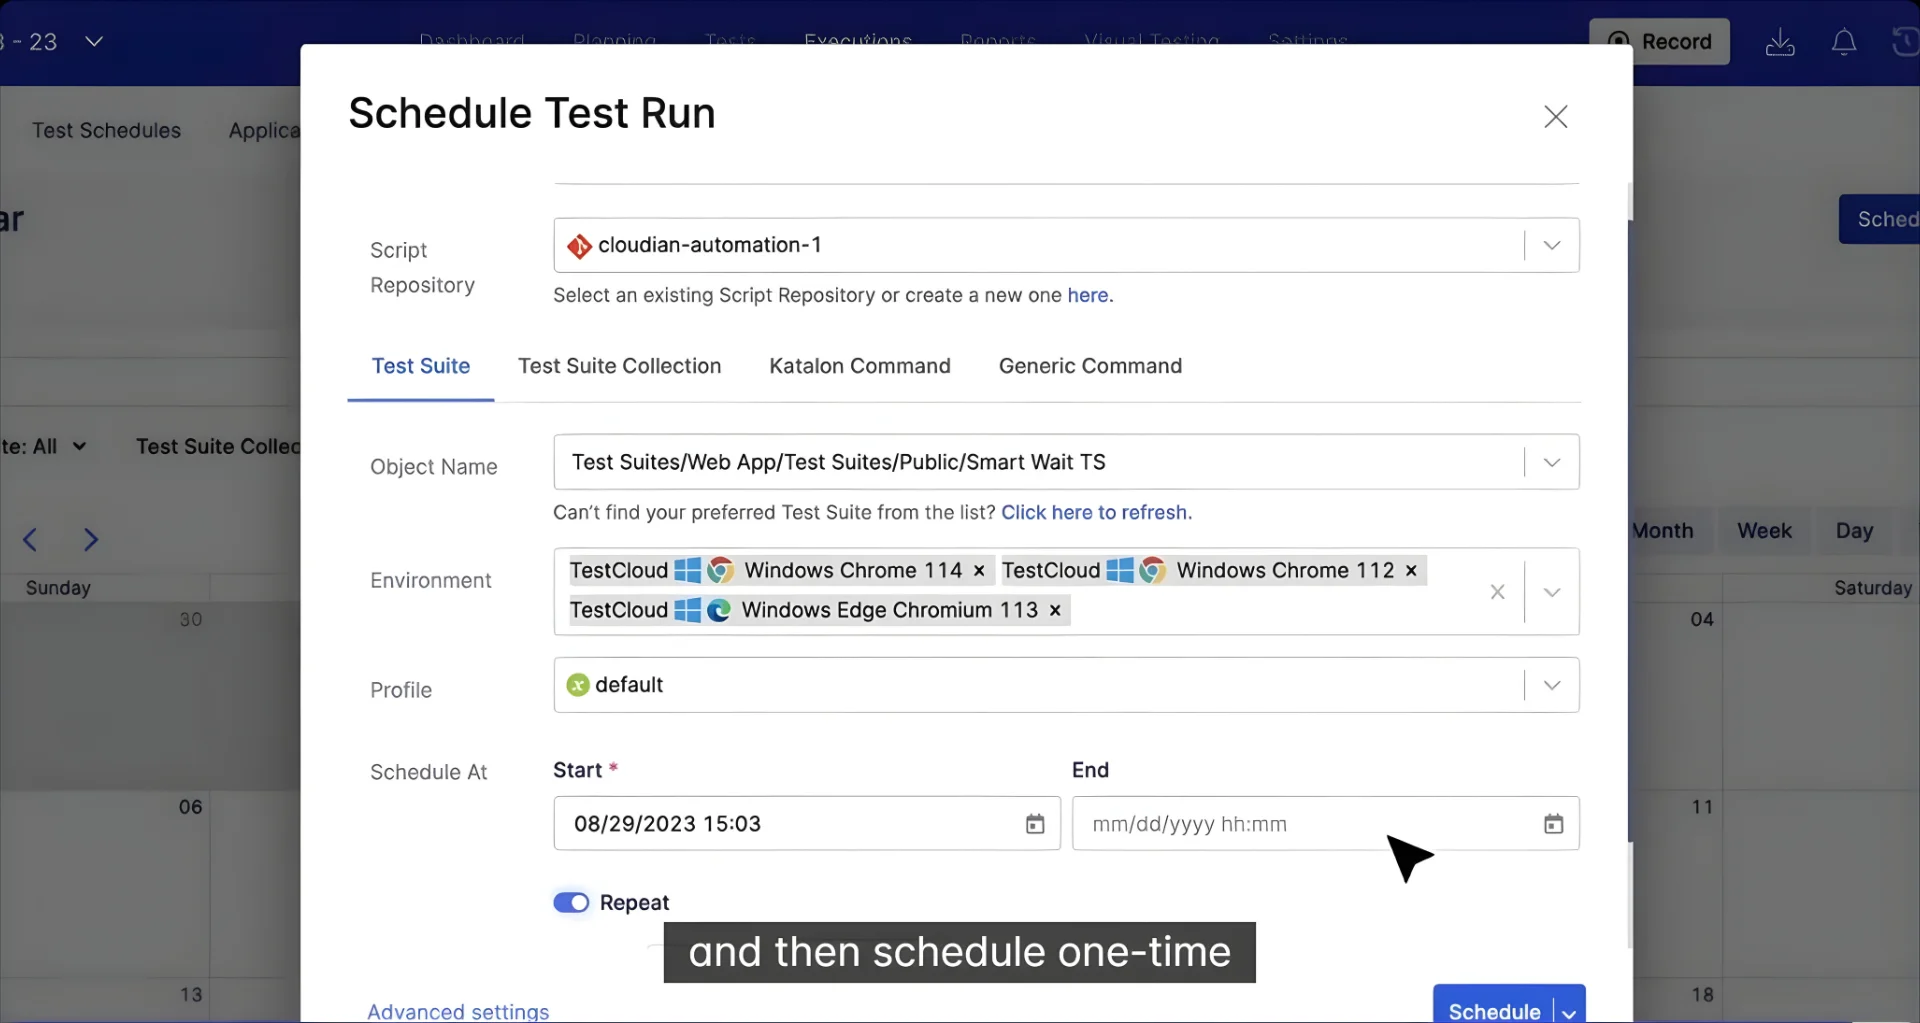Toggle off the Repeat option

click(x=571, y=902)
